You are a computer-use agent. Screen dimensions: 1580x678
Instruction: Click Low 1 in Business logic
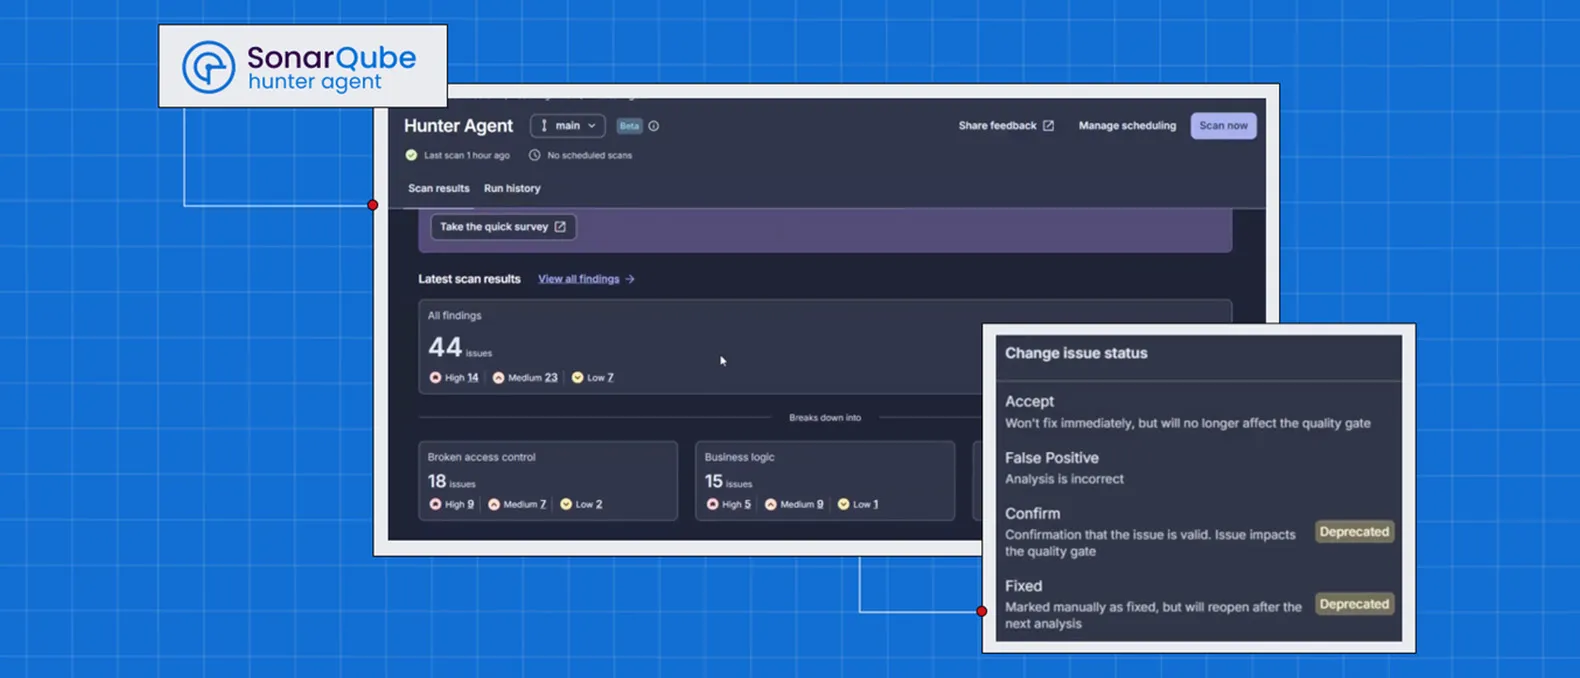858,504
